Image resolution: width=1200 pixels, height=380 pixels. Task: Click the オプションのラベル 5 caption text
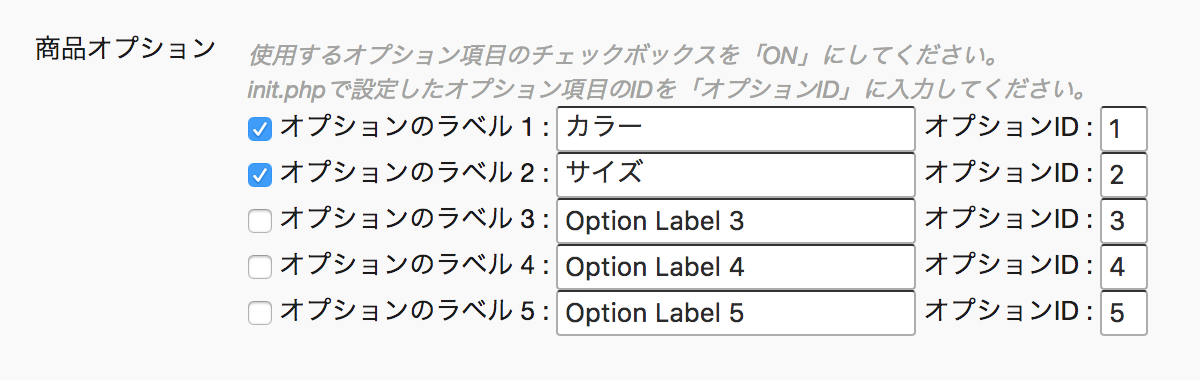click(x=414, y=313)
